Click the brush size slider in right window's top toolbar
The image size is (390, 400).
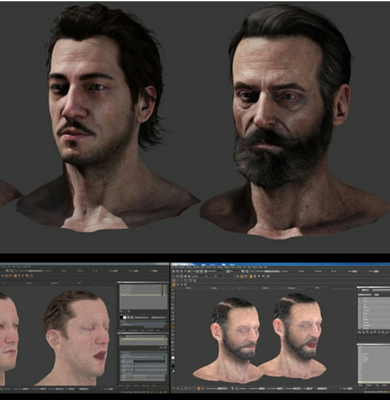tap(272, 271)
